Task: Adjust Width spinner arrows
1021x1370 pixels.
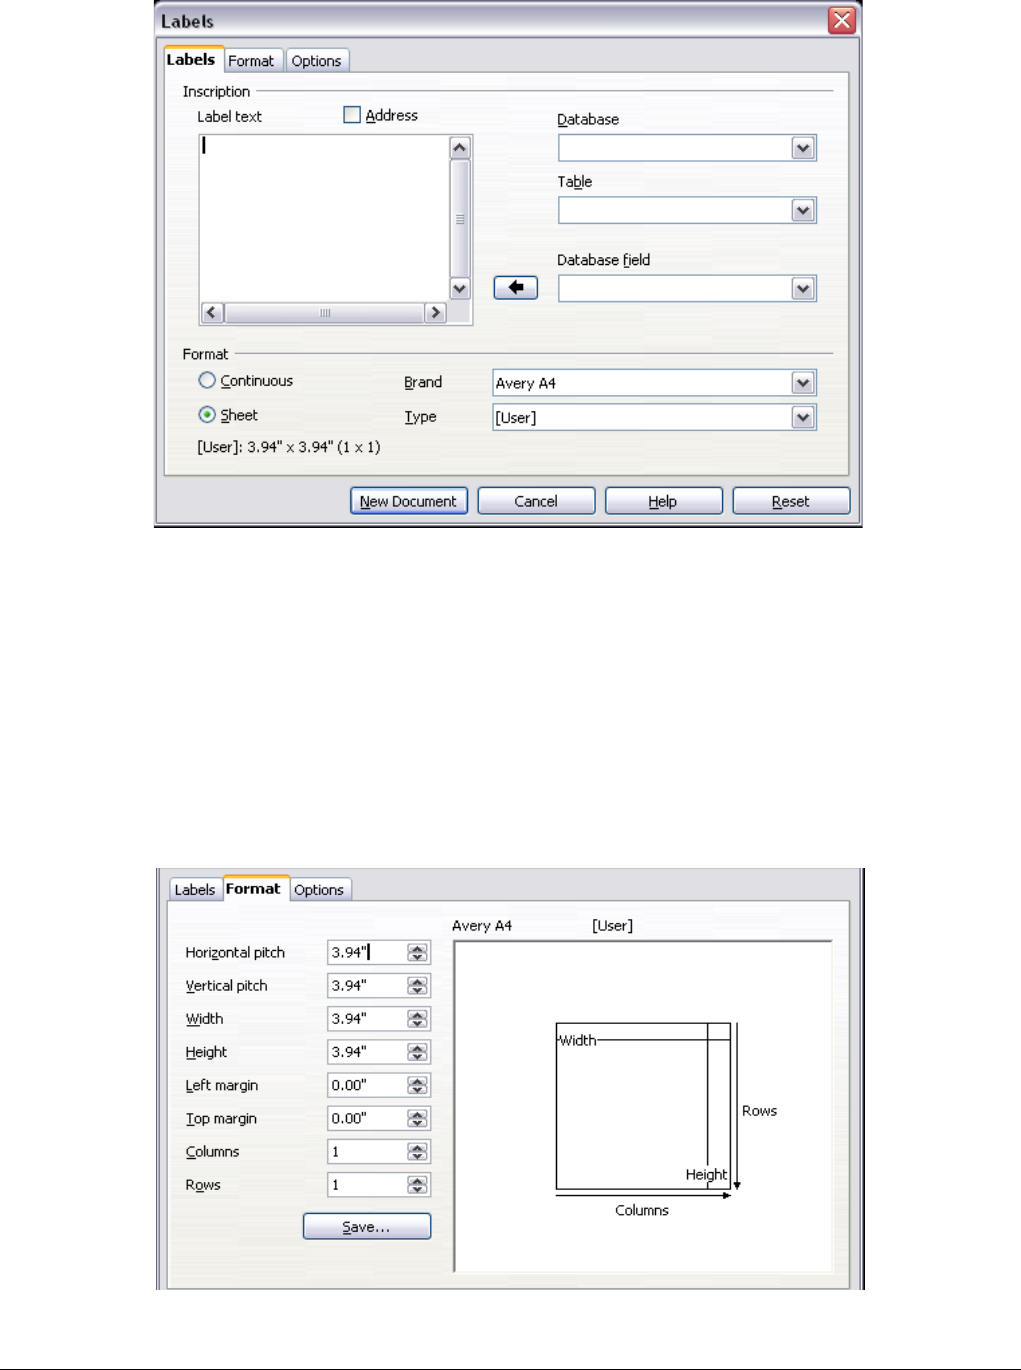Action: (418, 1019)
